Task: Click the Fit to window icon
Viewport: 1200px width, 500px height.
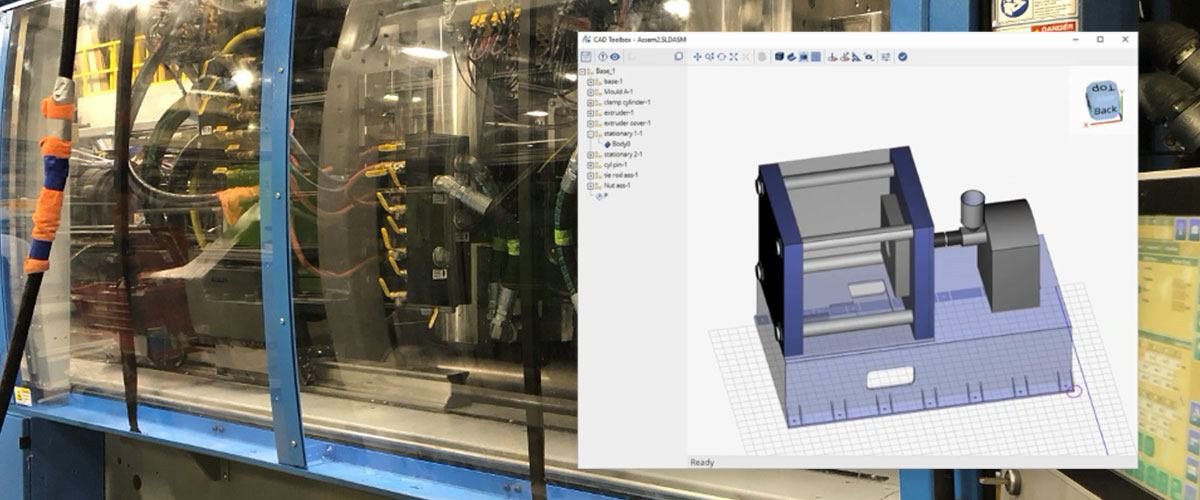Action: click(734, 57)
